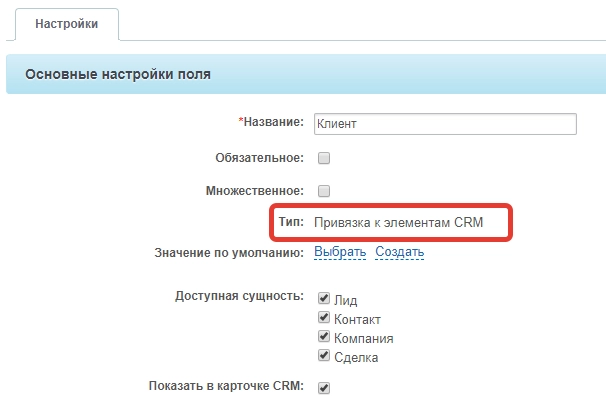This screenshot has height=400, width=606.
Task: Toggle the Множественное checkbox
Action: tap(324, 190)
